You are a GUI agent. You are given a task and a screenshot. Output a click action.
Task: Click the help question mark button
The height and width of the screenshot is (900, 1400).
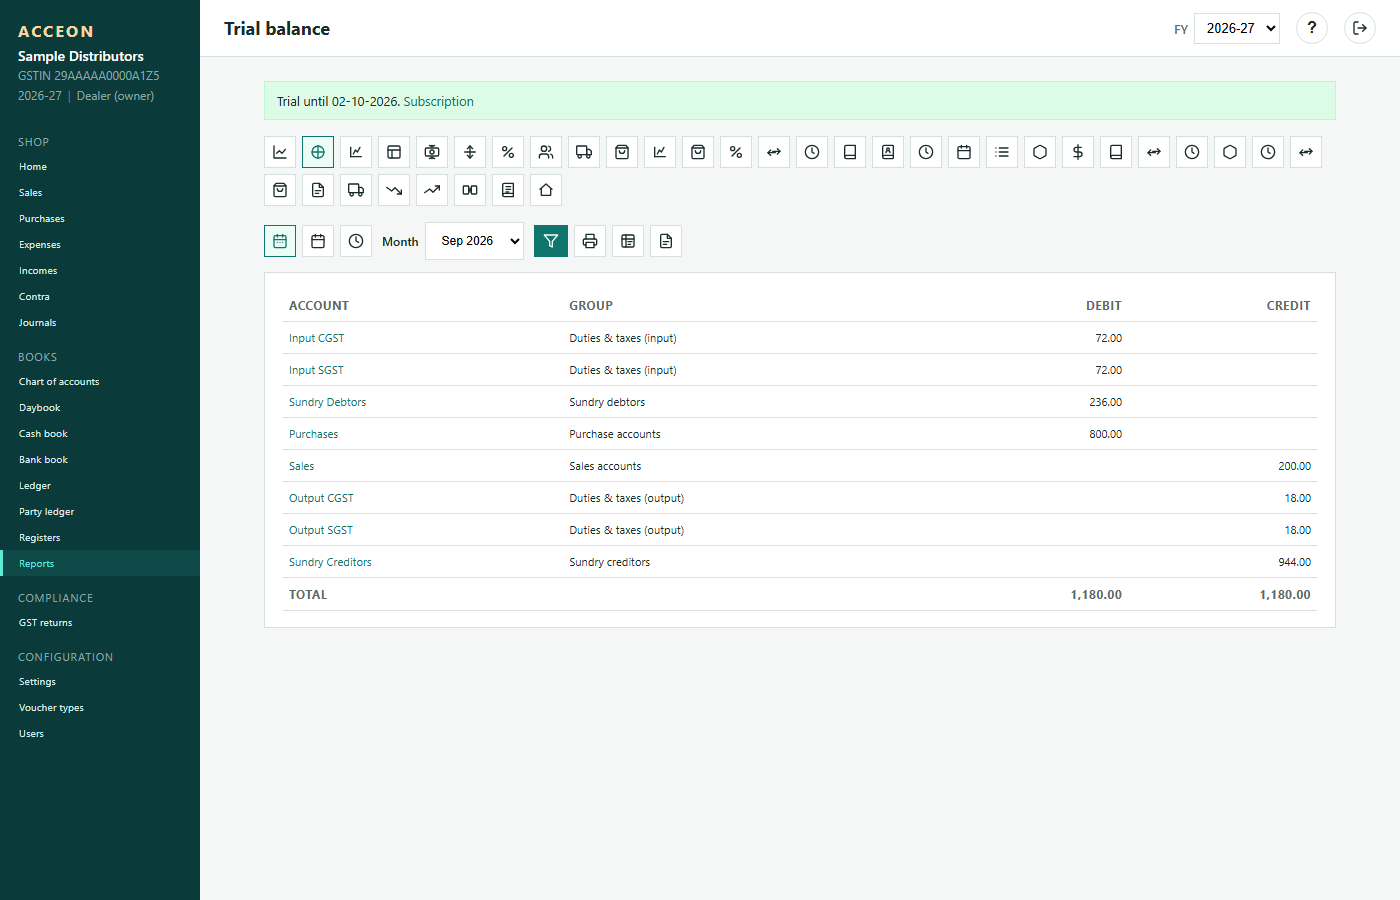coord(1312,28)
